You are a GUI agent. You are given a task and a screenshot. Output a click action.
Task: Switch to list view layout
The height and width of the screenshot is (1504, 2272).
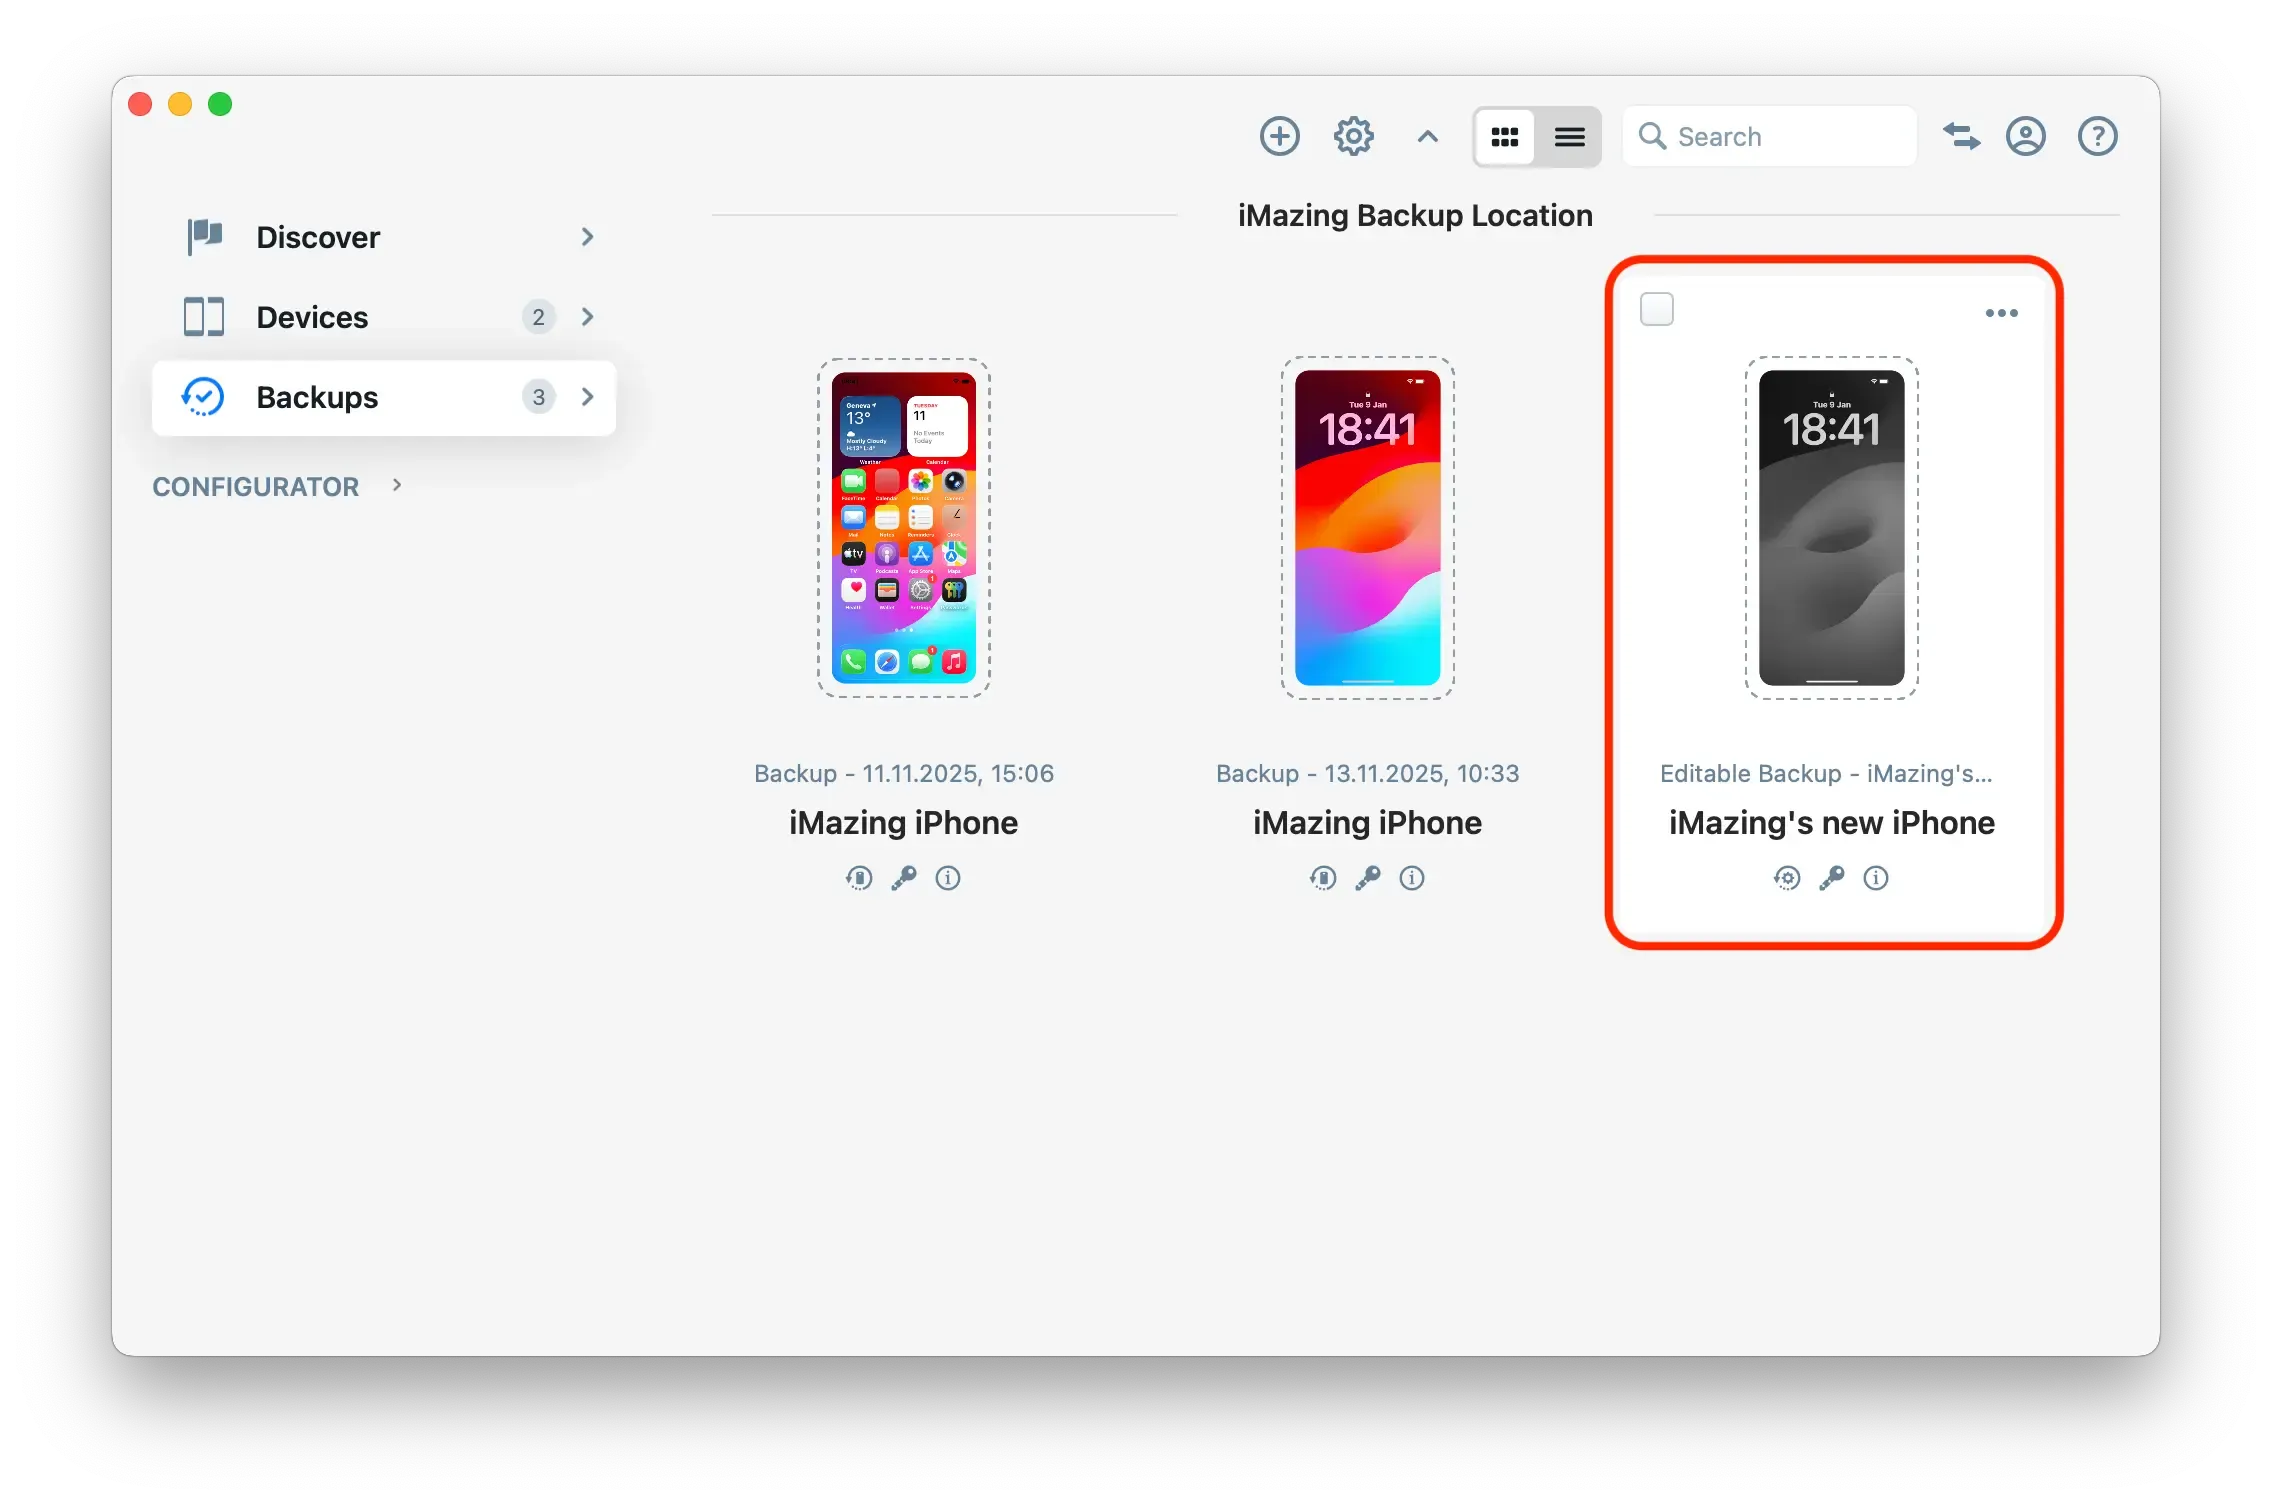click(x=1569, y=136)
